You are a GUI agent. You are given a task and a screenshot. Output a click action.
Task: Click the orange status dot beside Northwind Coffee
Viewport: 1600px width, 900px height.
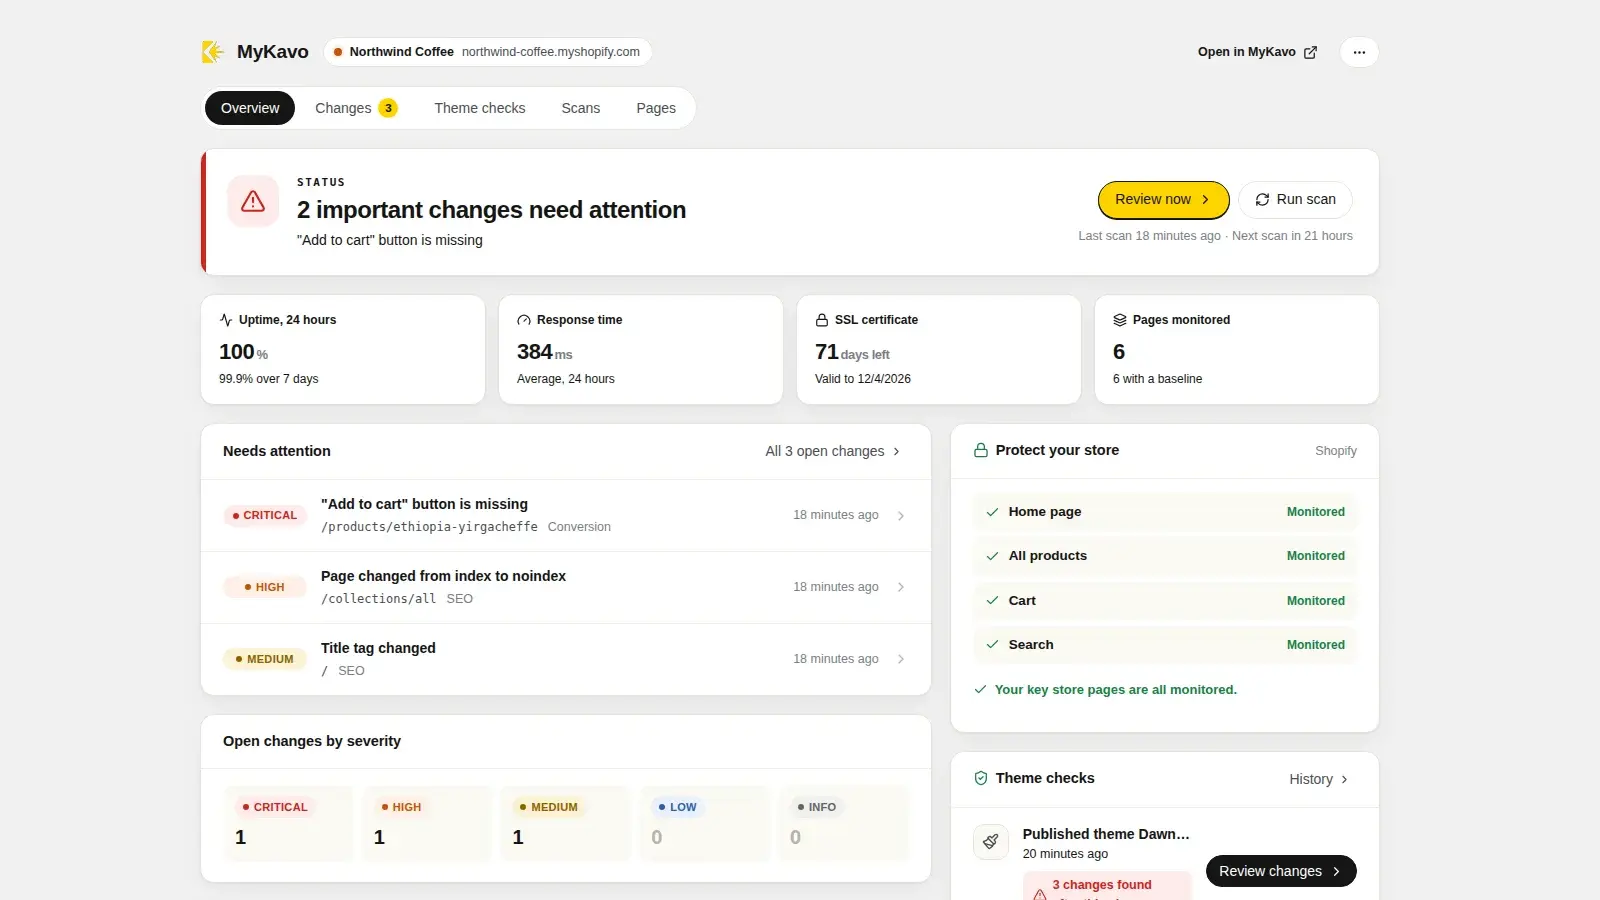[338, 52]
